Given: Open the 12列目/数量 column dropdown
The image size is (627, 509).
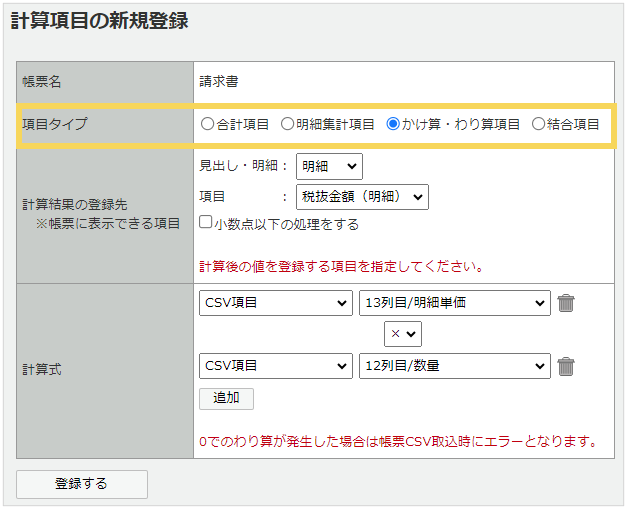Looking at the screenshot, I should tap(455, 366).
